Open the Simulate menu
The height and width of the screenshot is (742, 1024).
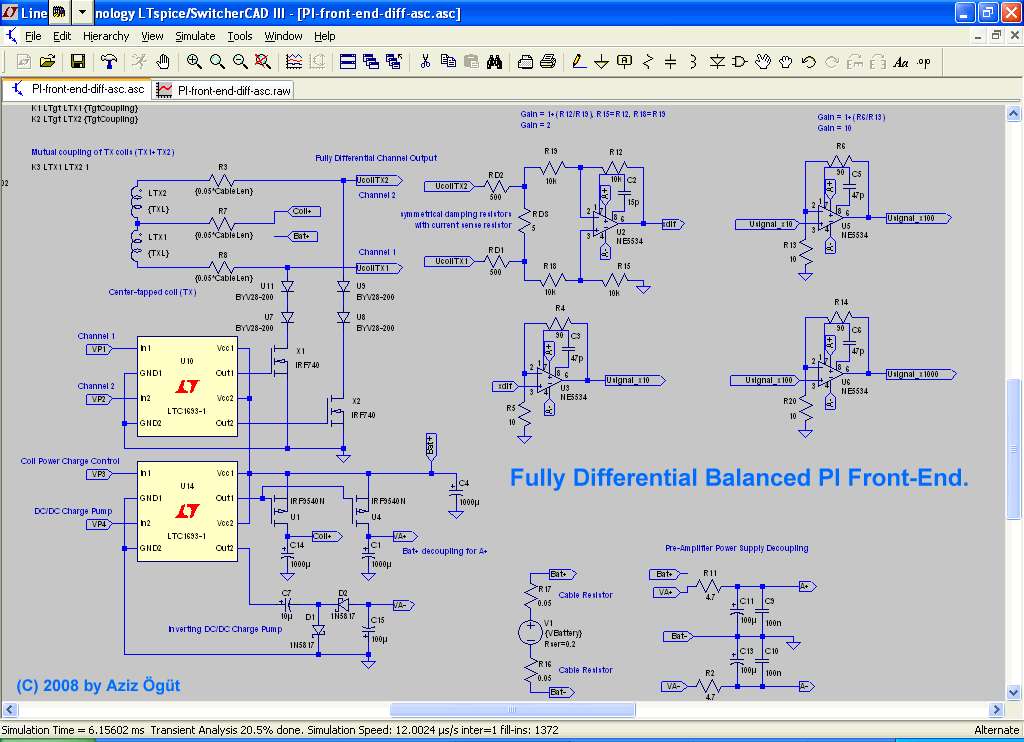pos(195,36)
